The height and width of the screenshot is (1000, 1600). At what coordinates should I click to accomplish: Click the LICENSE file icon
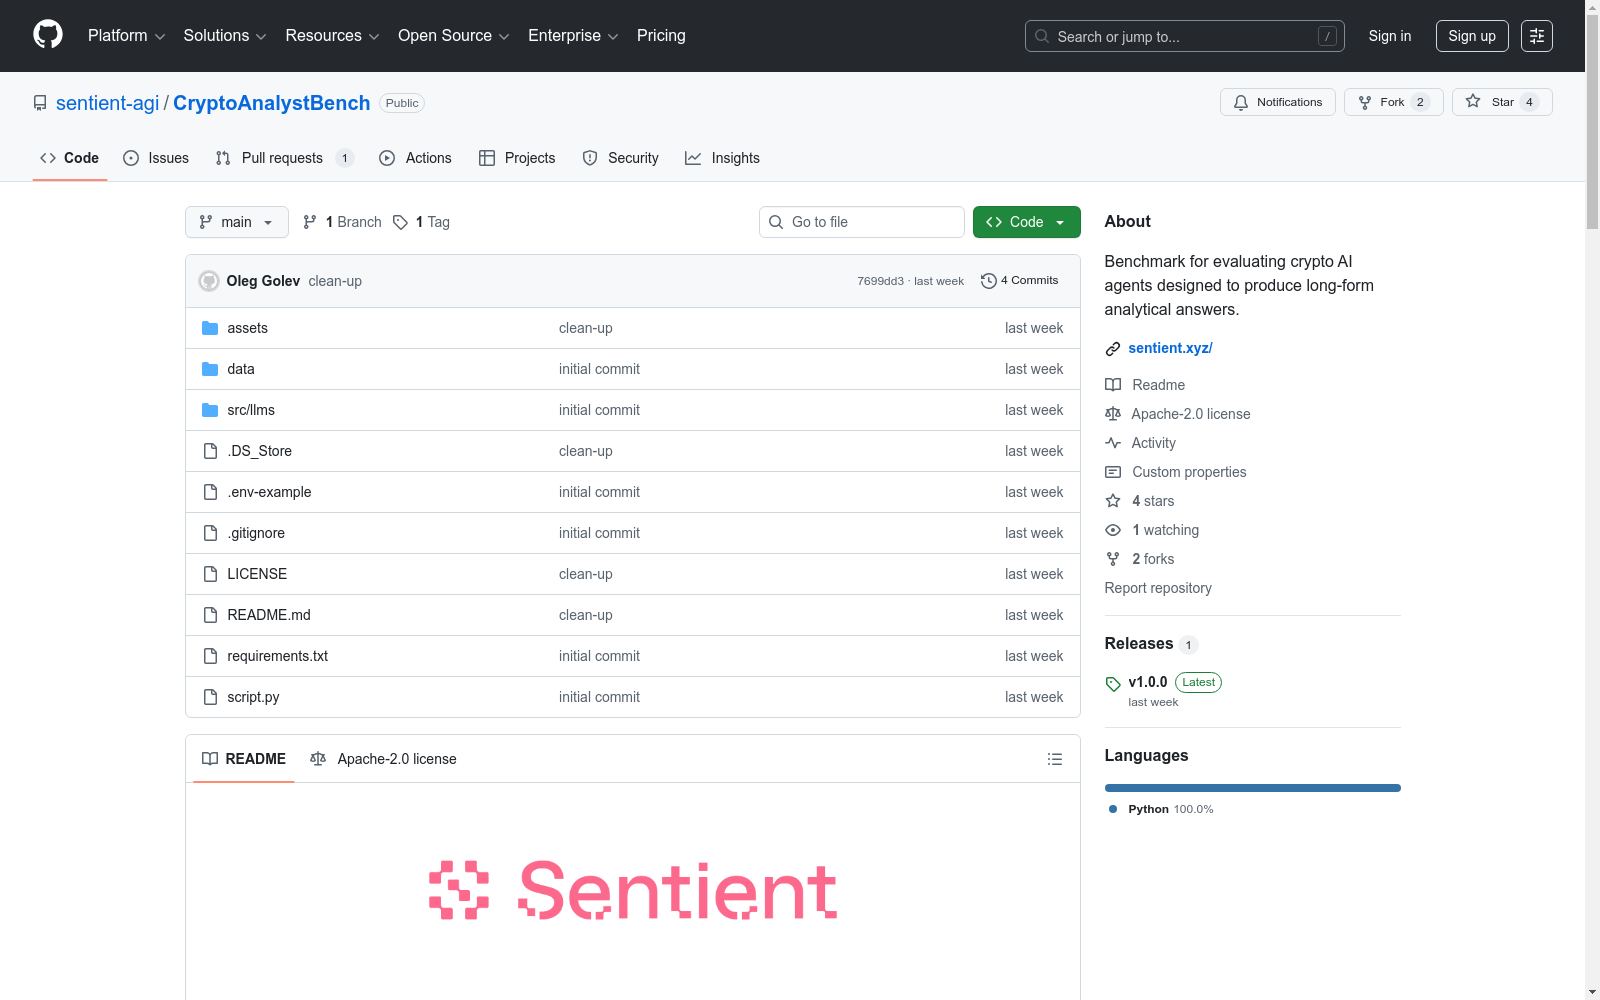click(x=210, y=574)
